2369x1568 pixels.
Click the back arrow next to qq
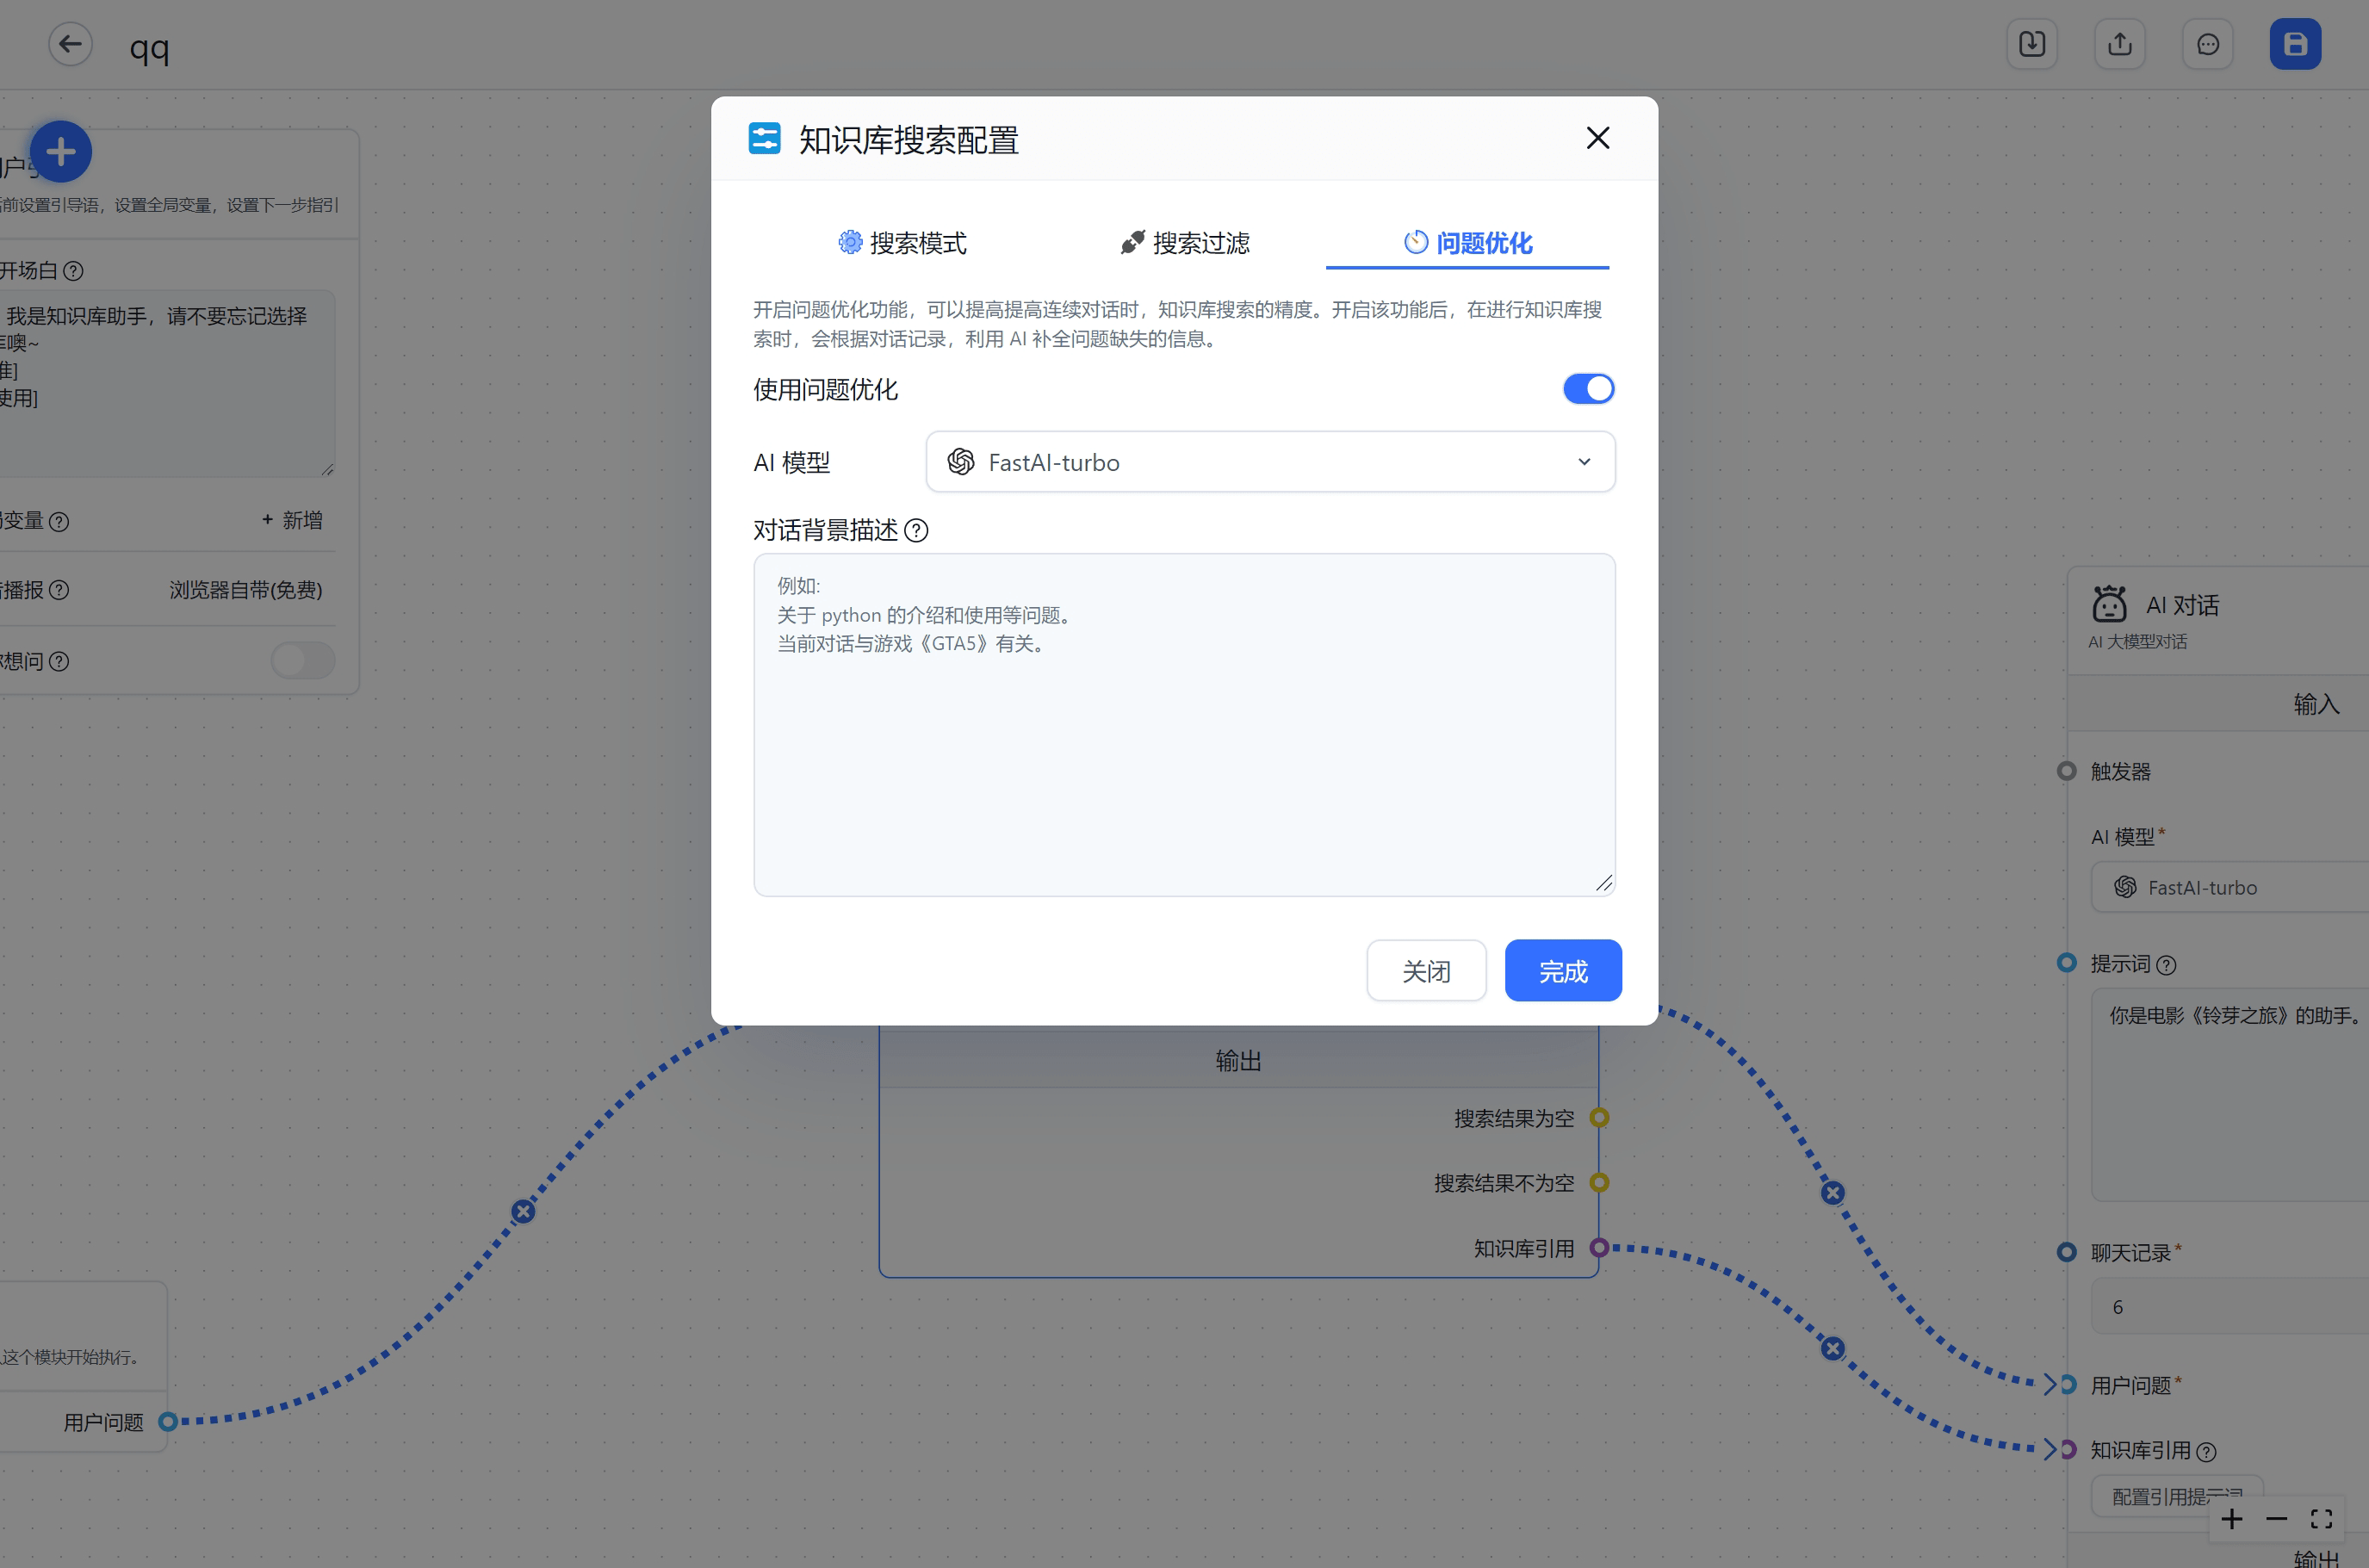pyautogui.click(x=70, y=44)
